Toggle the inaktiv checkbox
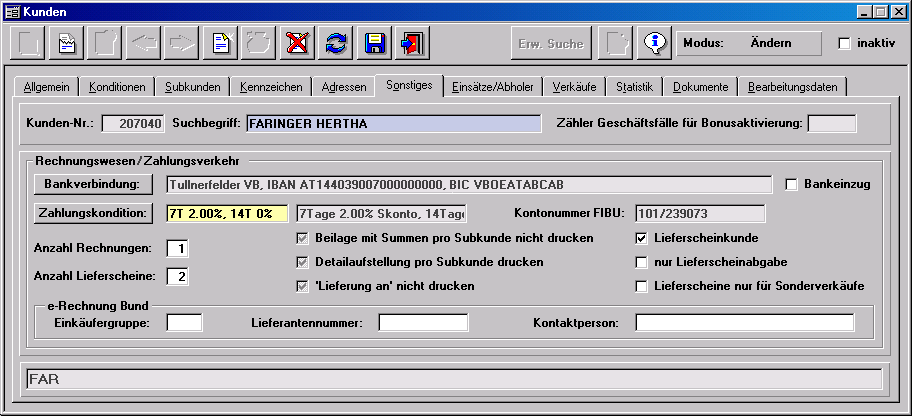Viewport: 912px width, 416px height. 844,43
